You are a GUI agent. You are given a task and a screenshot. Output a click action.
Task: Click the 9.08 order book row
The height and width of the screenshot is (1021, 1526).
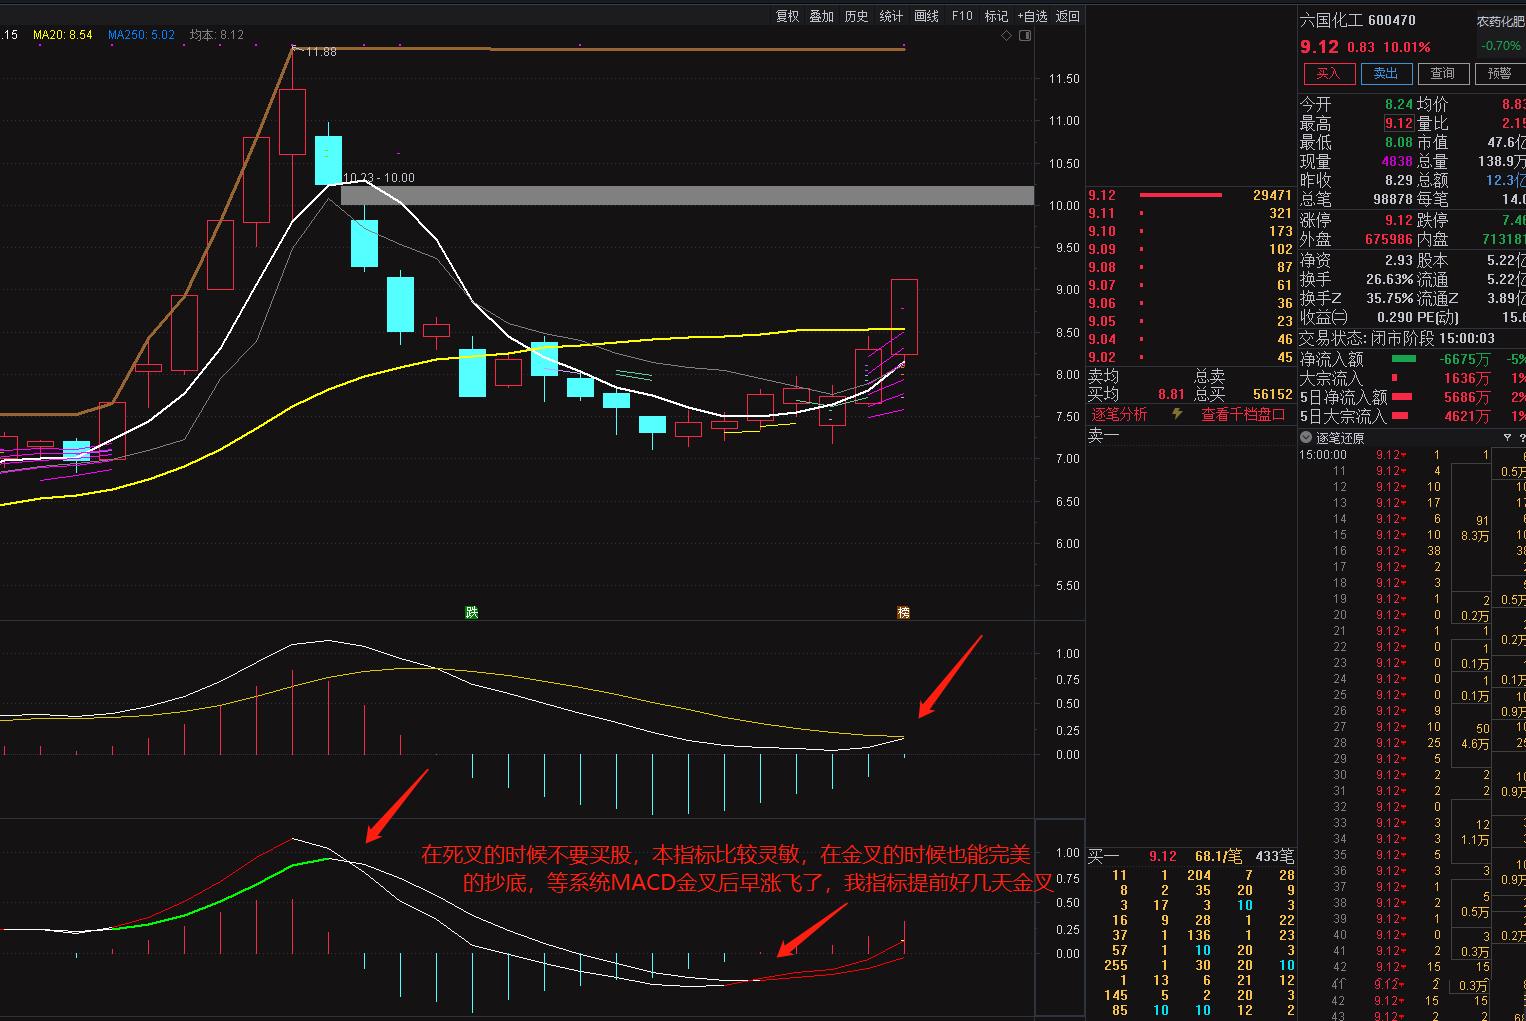[x=1190, y=267]
